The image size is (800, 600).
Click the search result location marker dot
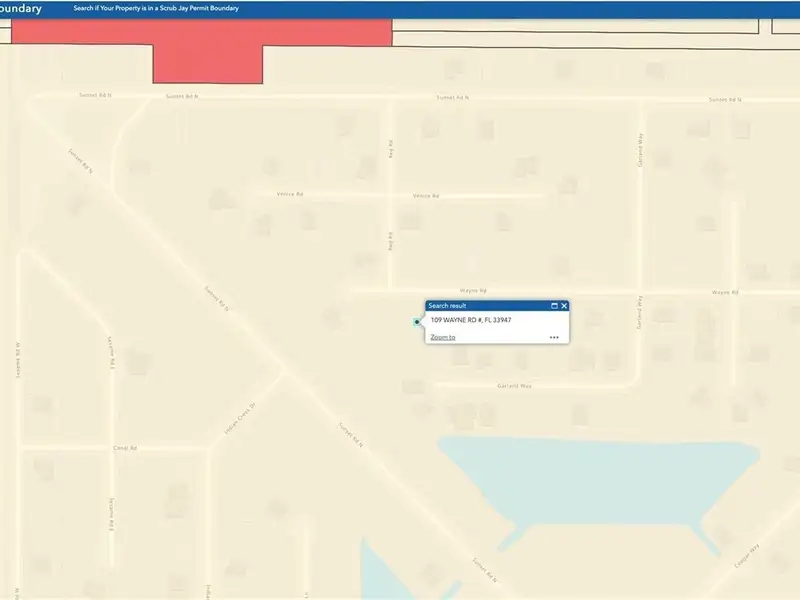click(417, 322)
